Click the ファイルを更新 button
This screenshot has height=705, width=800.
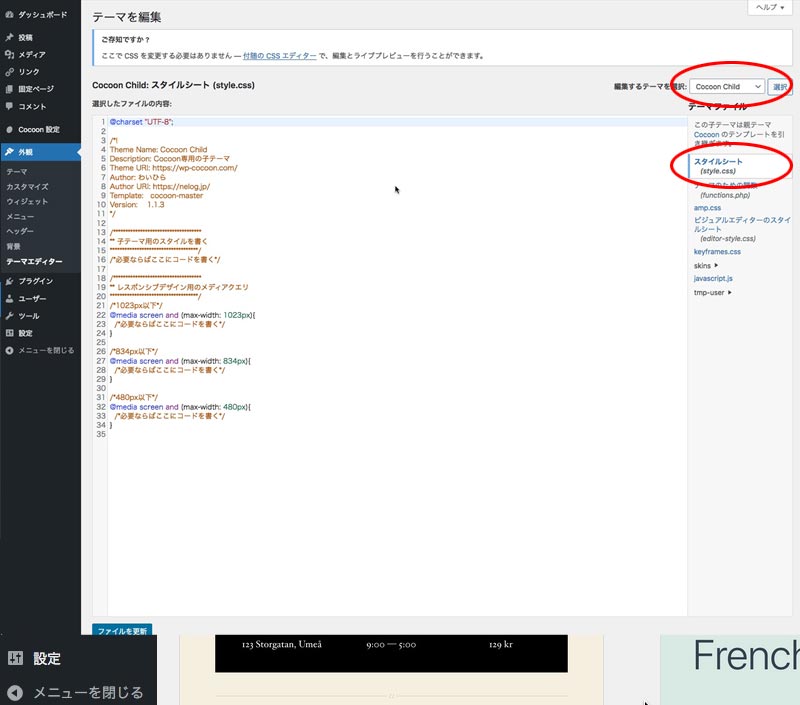click(x=122, y=631)
